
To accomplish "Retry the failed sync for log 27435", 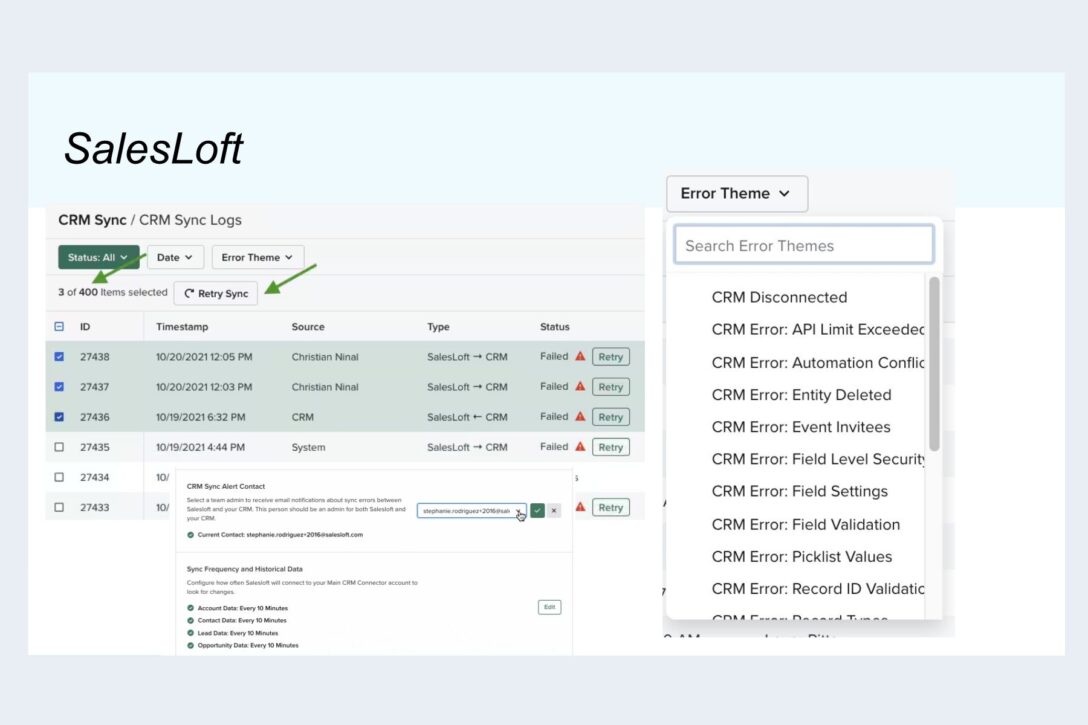I will [611, 447].
